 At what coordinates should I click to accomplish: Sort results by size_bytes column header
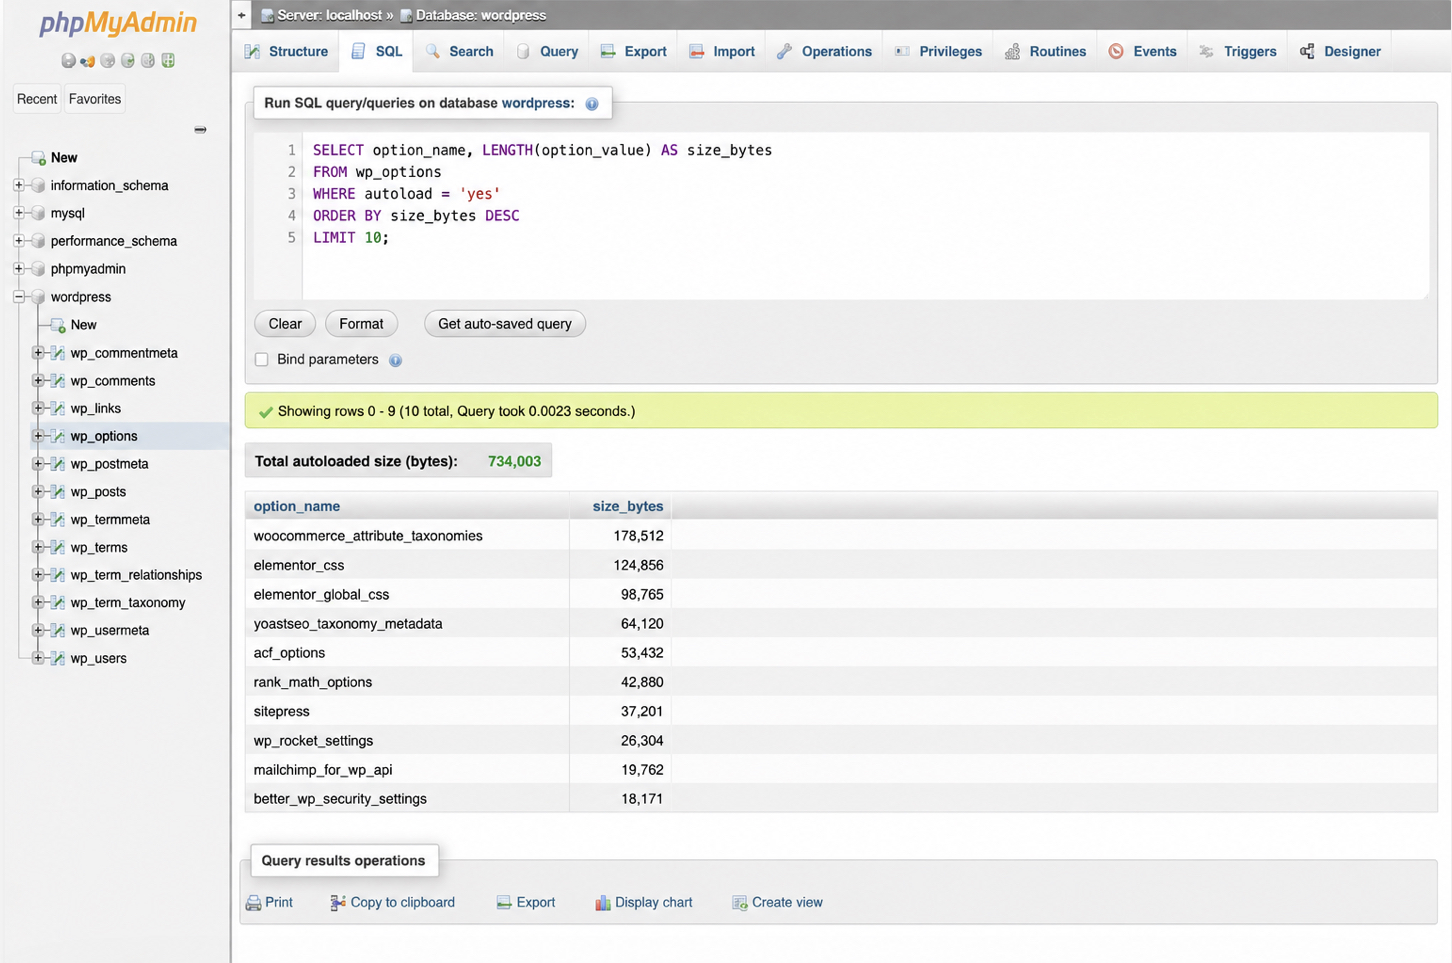628,507
